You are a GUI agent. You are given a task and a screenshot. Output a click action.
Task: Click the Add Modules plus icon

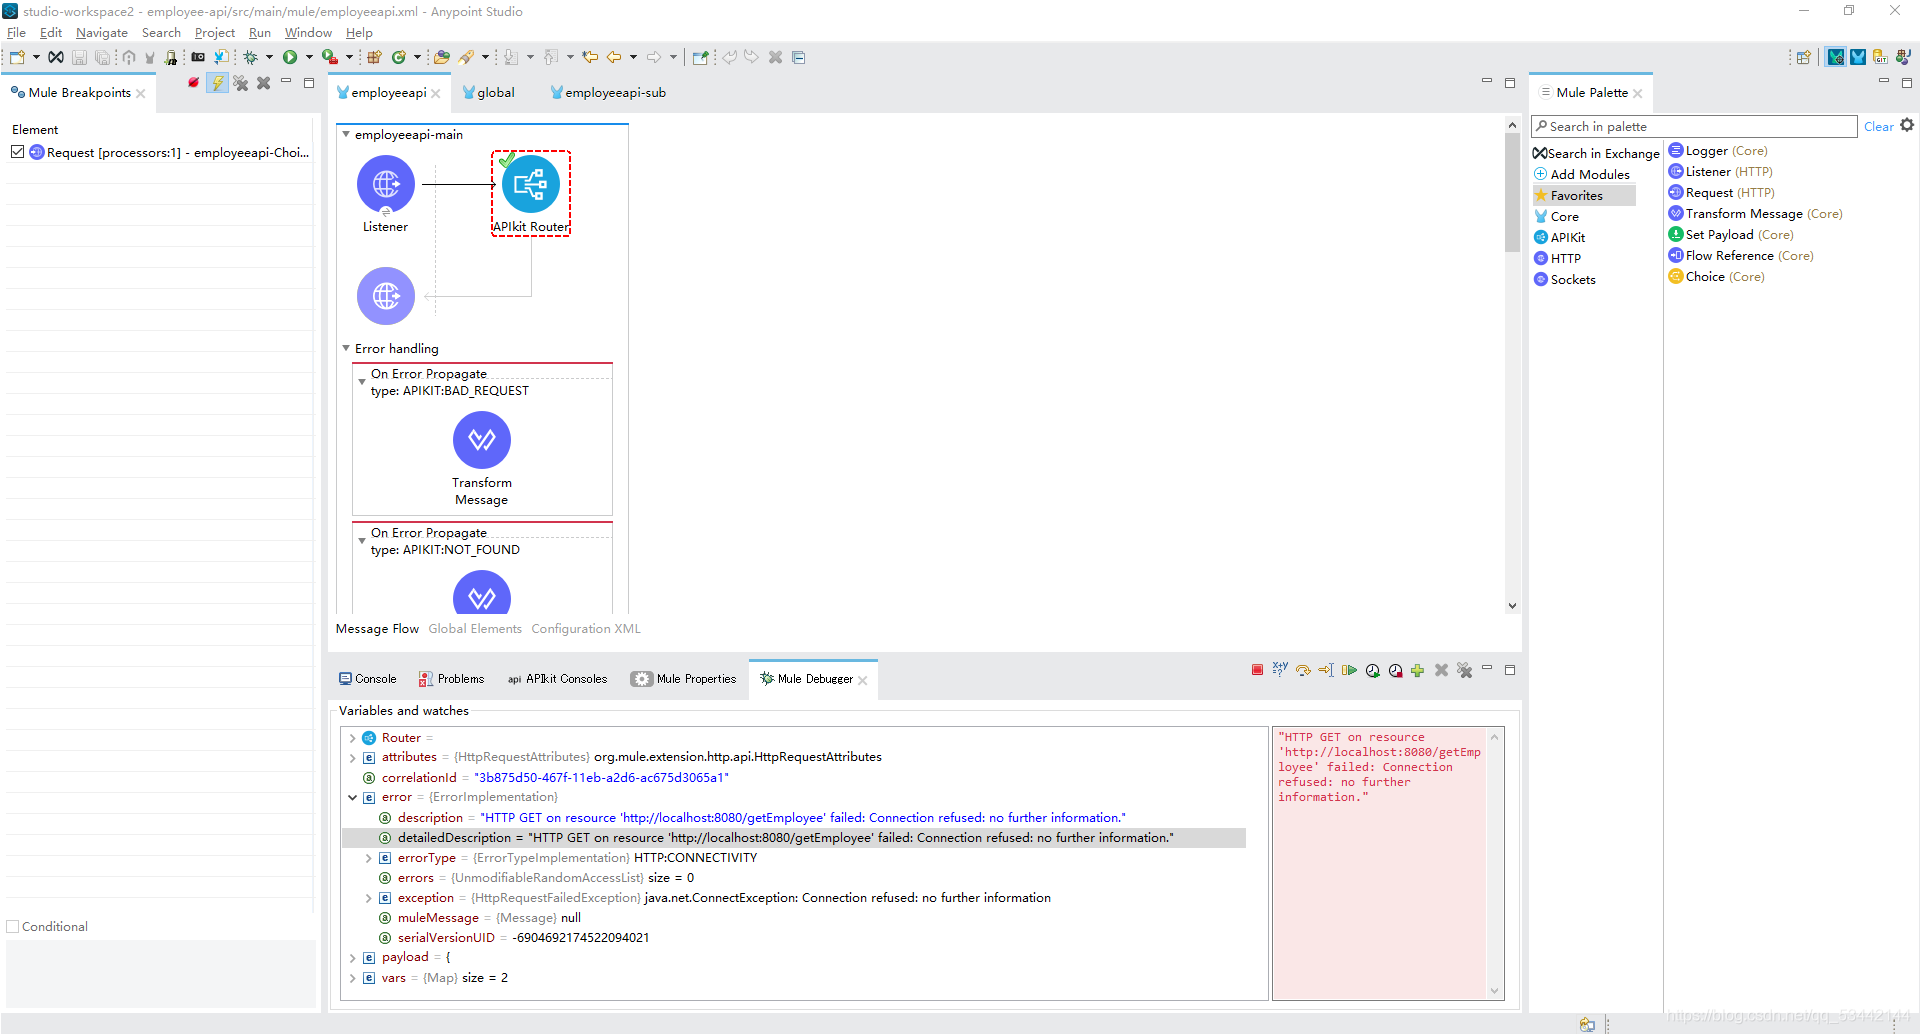click(1541, 174)
